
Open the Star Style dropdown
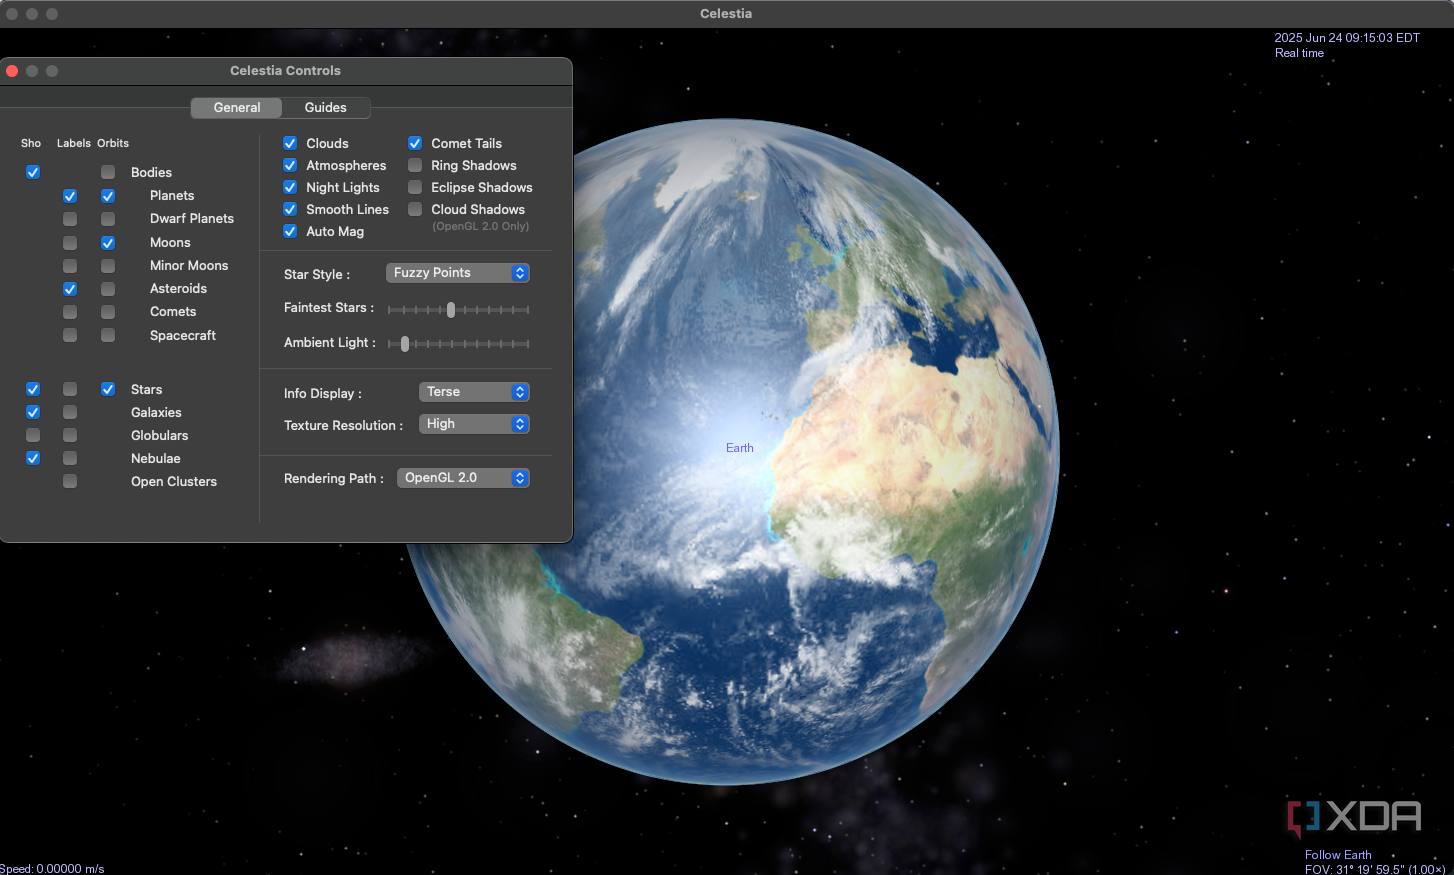[x=457, y=273]
